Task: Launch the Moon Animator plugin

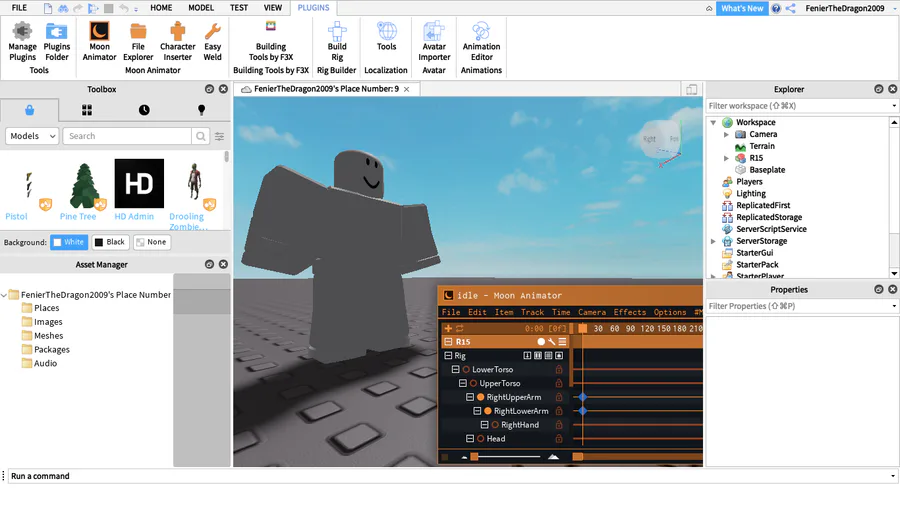Action: pyautogui.click(x=99, y=41)
